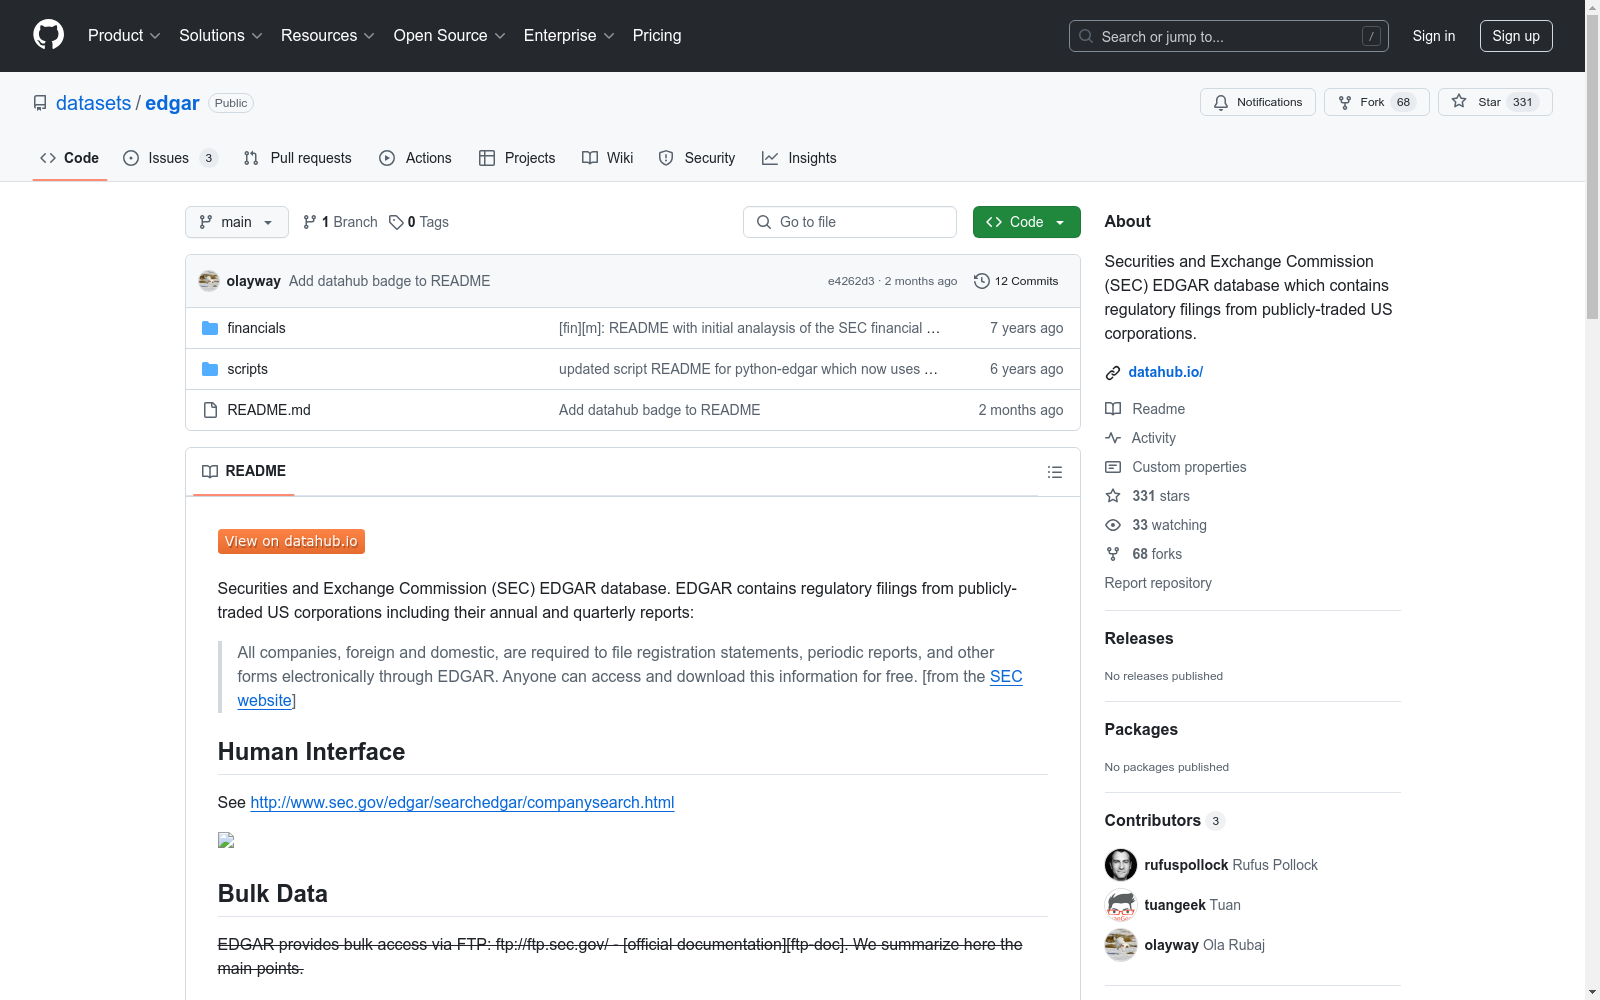The height and width of the screenshot is (1000, 1600).
Task: Open the Contributors heading link
Action: (1165, 820)
